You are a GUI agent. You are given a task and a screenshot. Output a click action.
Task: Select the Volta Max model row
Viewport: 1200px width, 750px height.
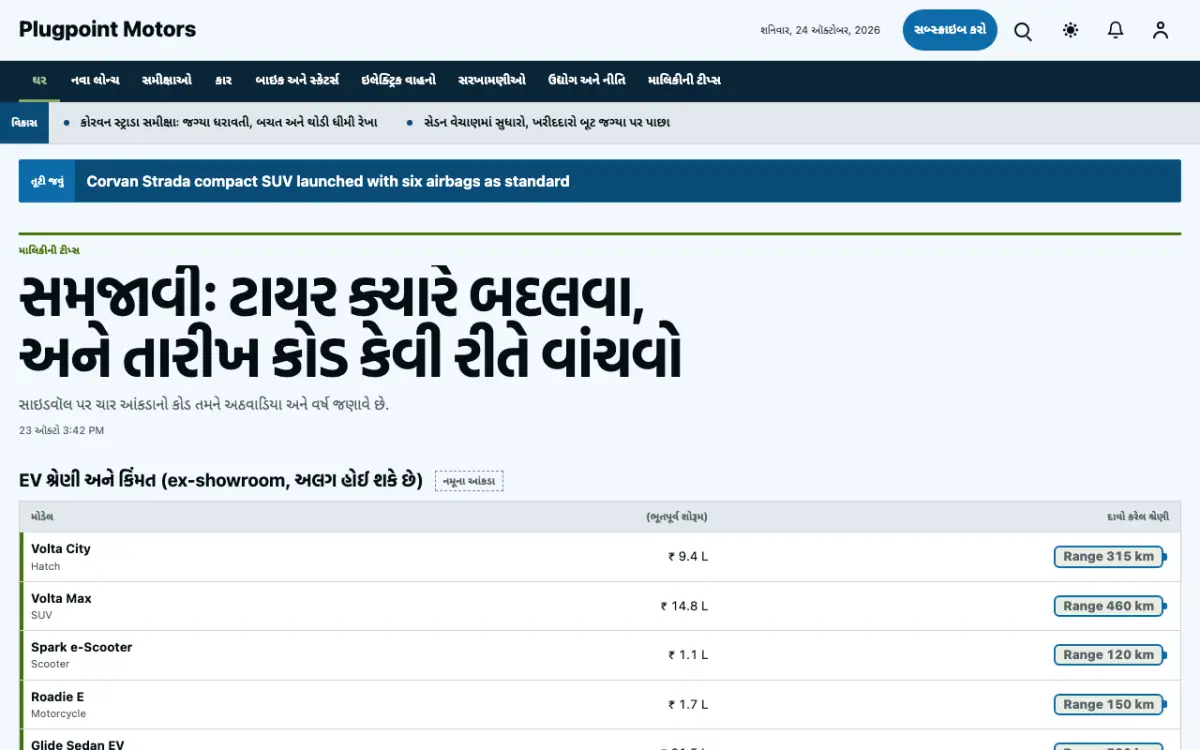click(600, 606)
